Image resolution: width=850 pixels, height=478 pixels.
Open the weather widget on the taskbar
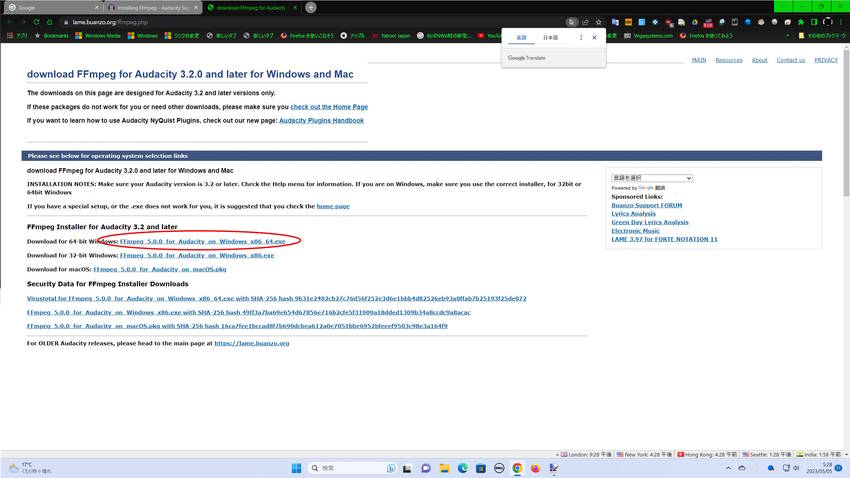28,468
